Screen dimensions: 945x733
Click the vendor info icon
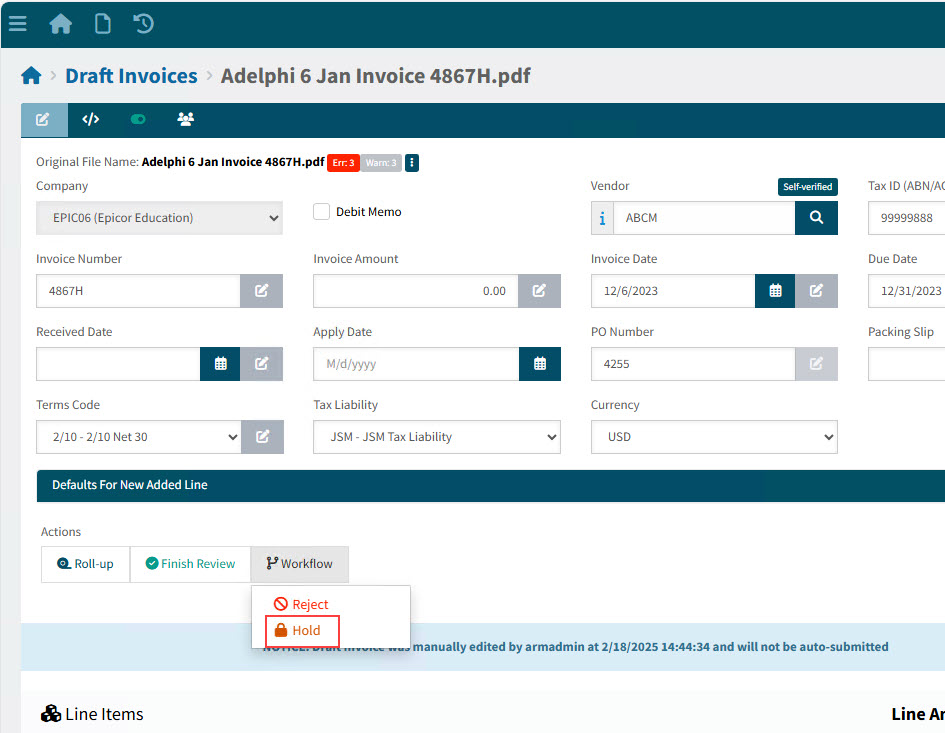602,217
